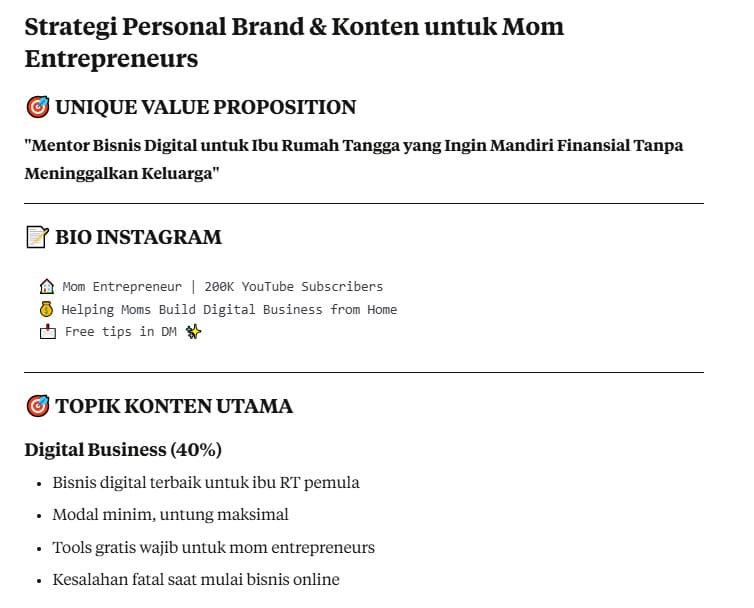This screenshot has width=754, height=608.
Task: Click the house emoji before Mom Entrepreneur
Action: 46,286
